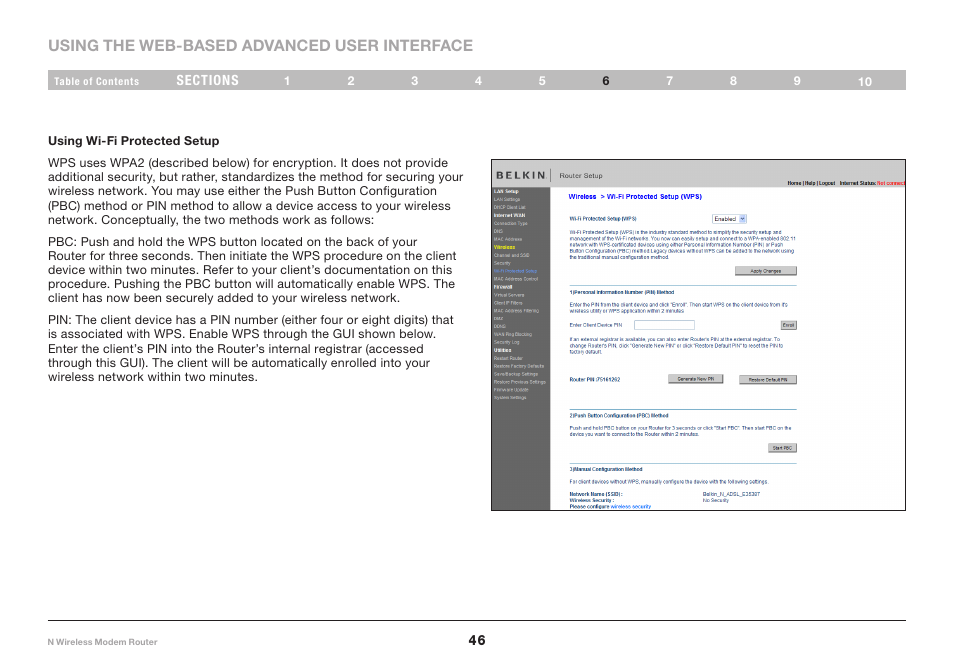Open Firmware Update in the sidebar
Image resolution: width=954 pixels, height=668 pixels.
point(511,390)
